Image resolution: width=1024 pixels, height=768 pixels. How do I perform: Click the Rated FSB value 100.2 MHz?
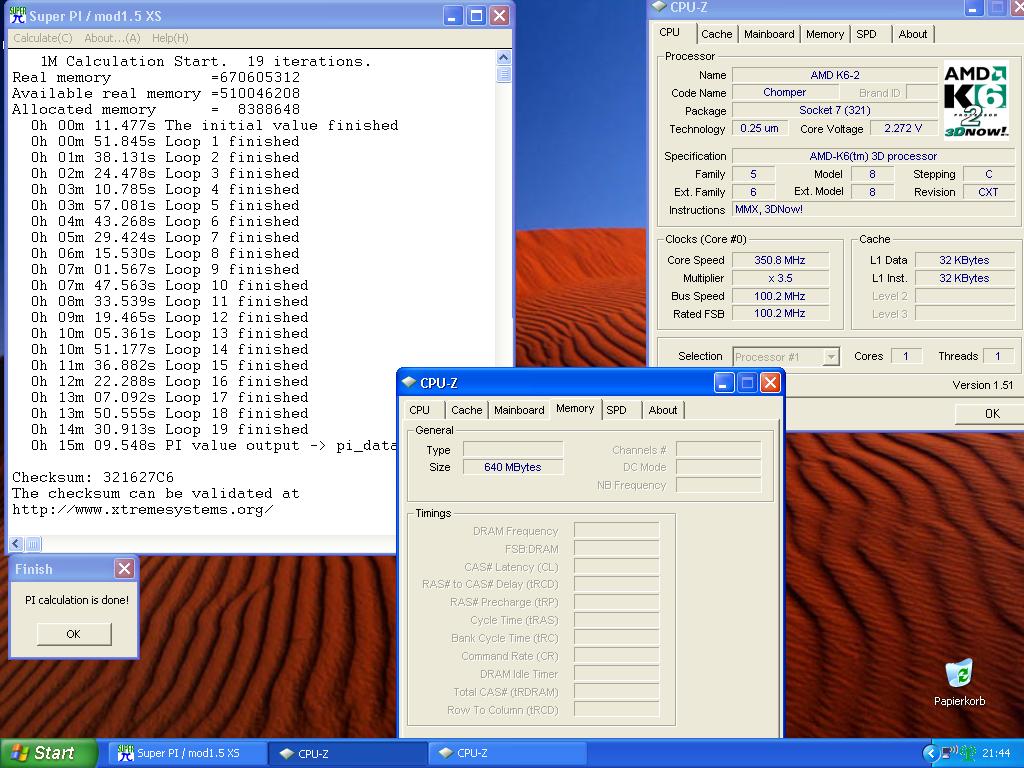(x=780, y=313)
